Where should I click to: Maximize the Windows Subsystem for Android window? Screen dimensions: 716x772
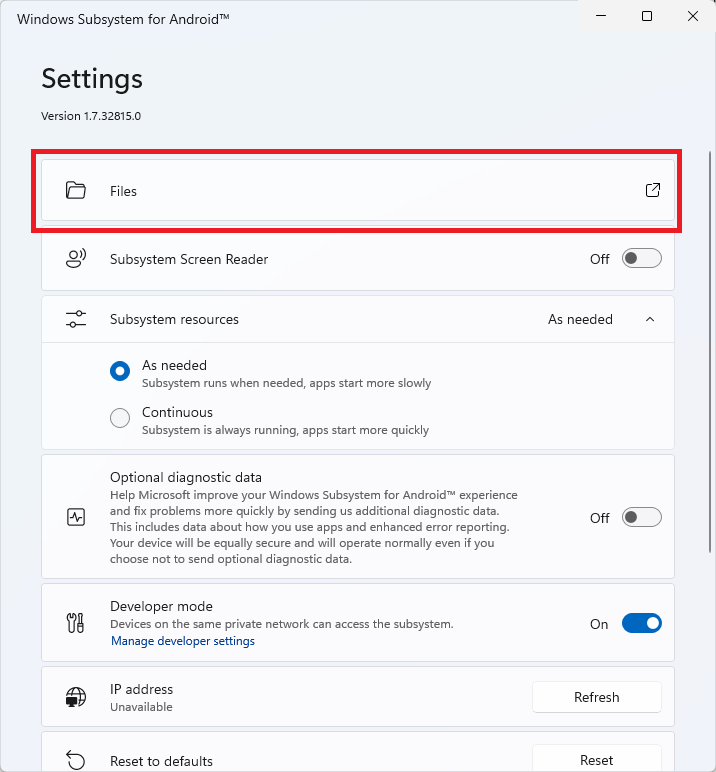click(647, 16)
